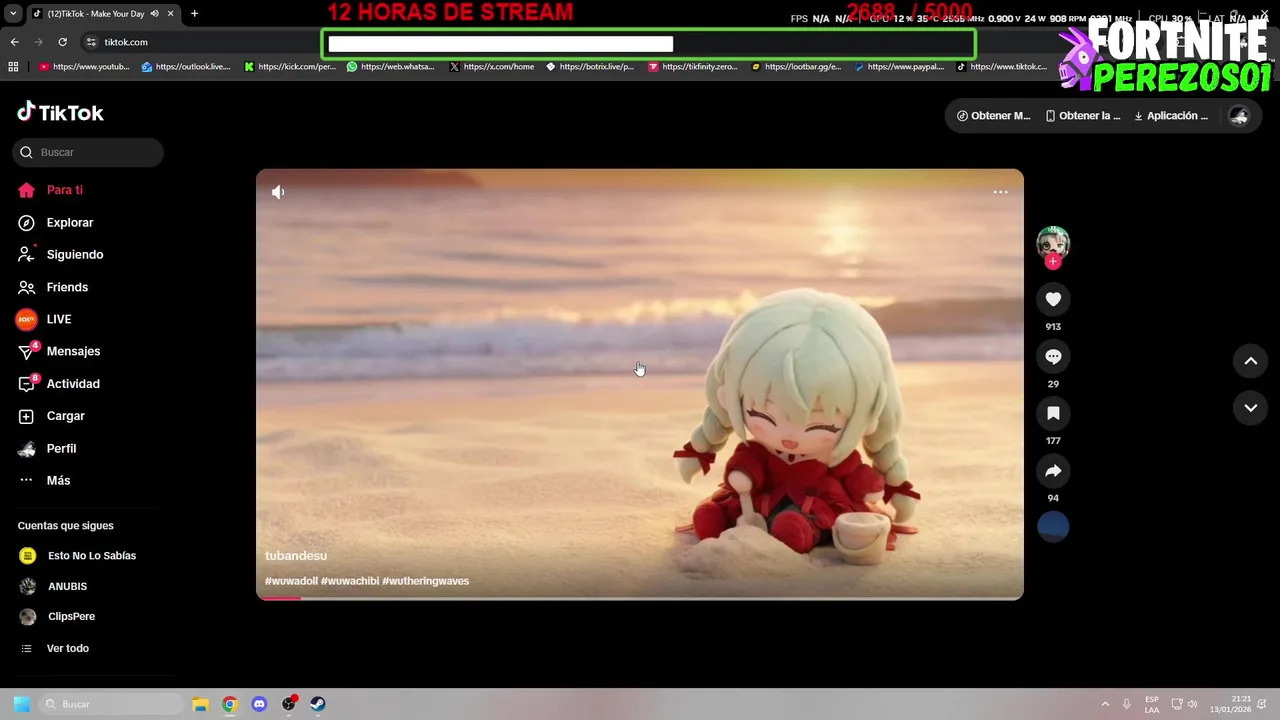Open Discord from the taskbar

[259, 704]
